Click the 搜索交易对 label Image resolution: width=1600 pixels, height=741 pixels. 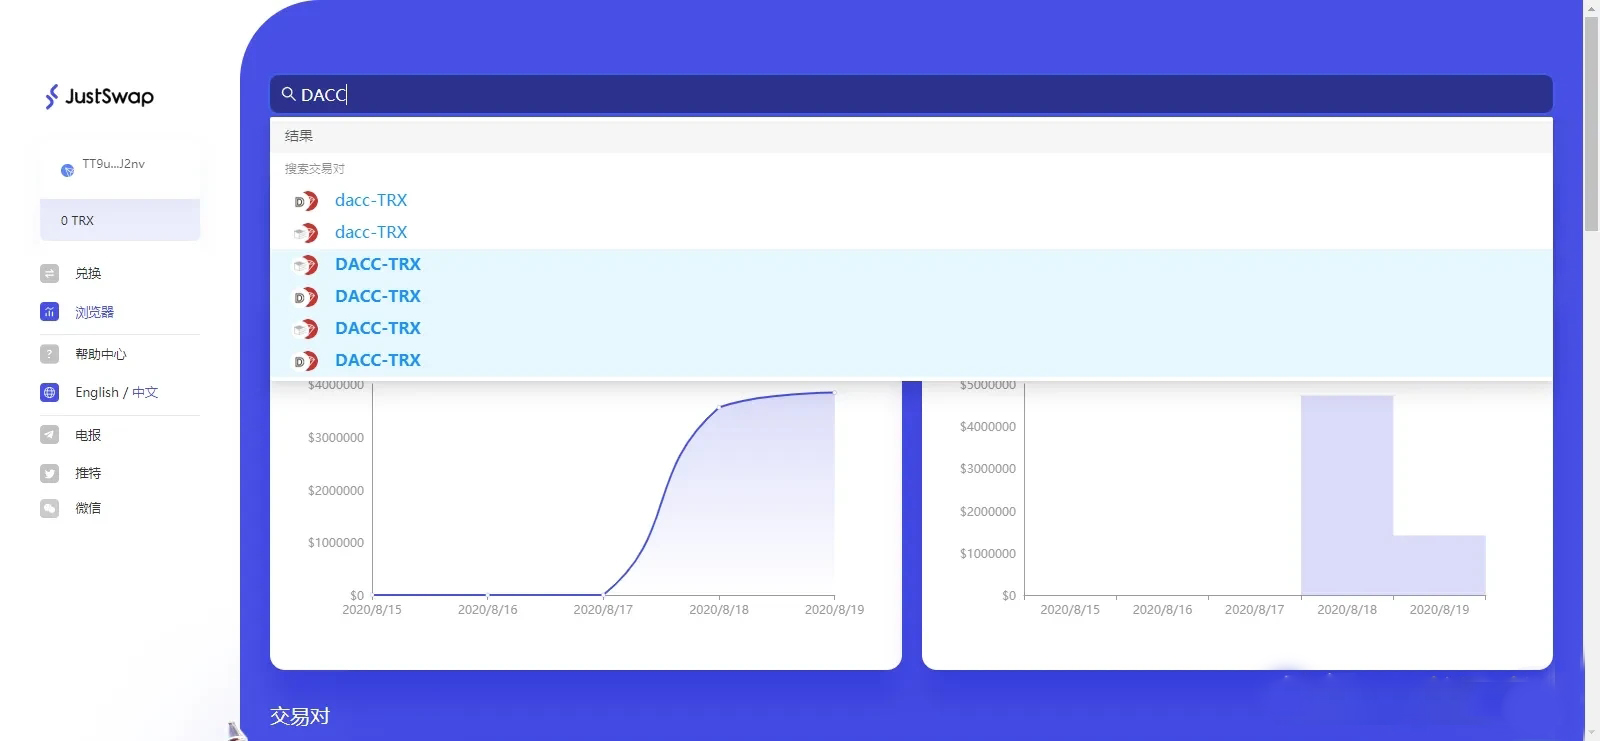315,169
